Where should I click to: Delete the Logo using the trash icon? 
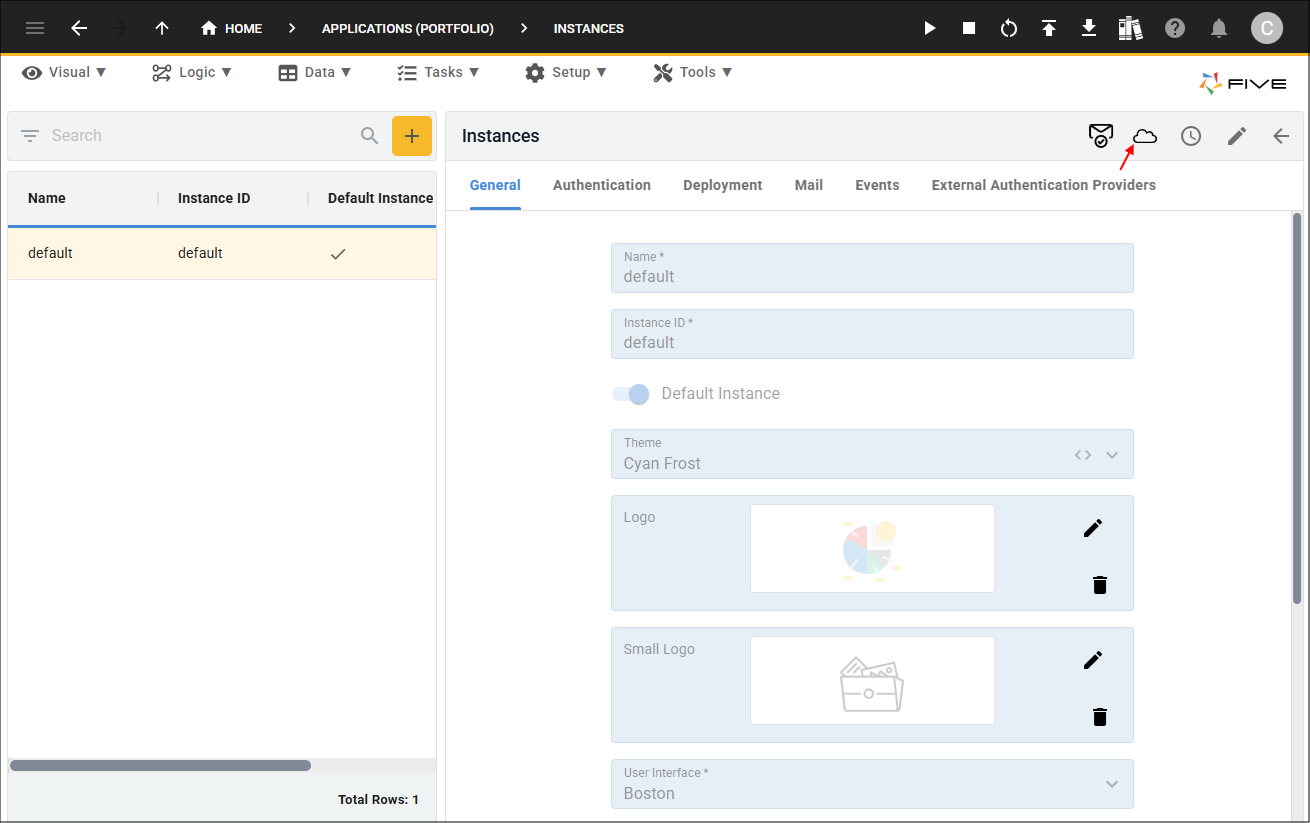pos(1100,585)
